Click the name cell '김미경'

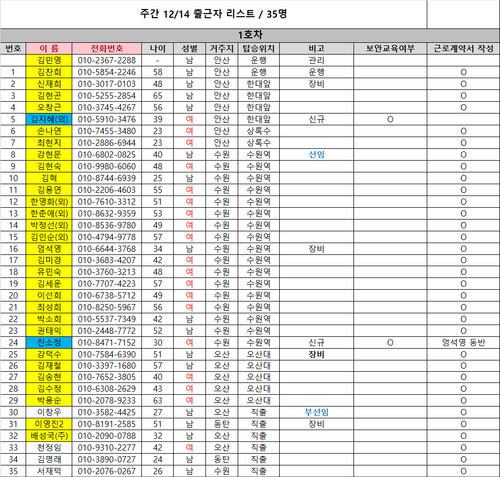coord(49,260)
